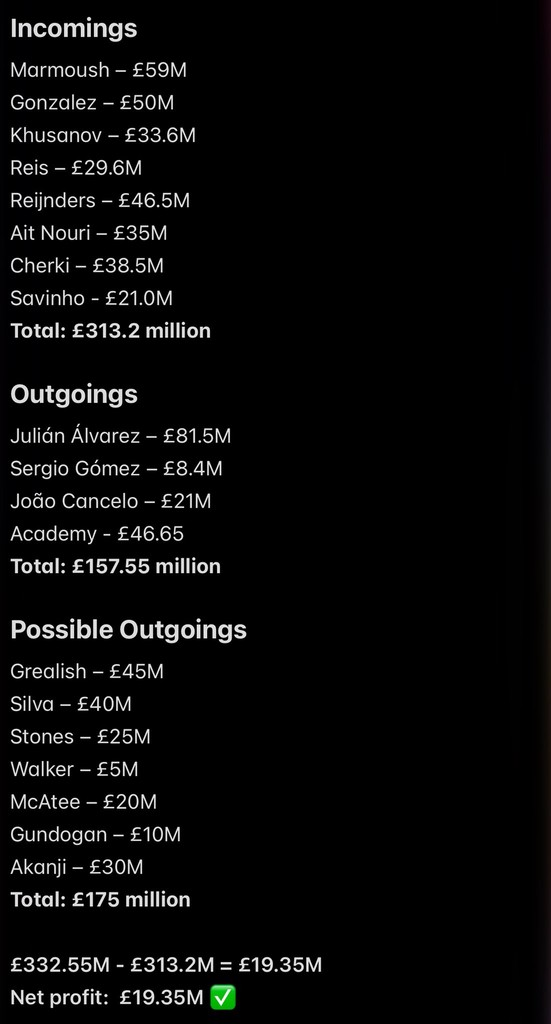Select the Akanji – £30M entry

tap(76, 867)
